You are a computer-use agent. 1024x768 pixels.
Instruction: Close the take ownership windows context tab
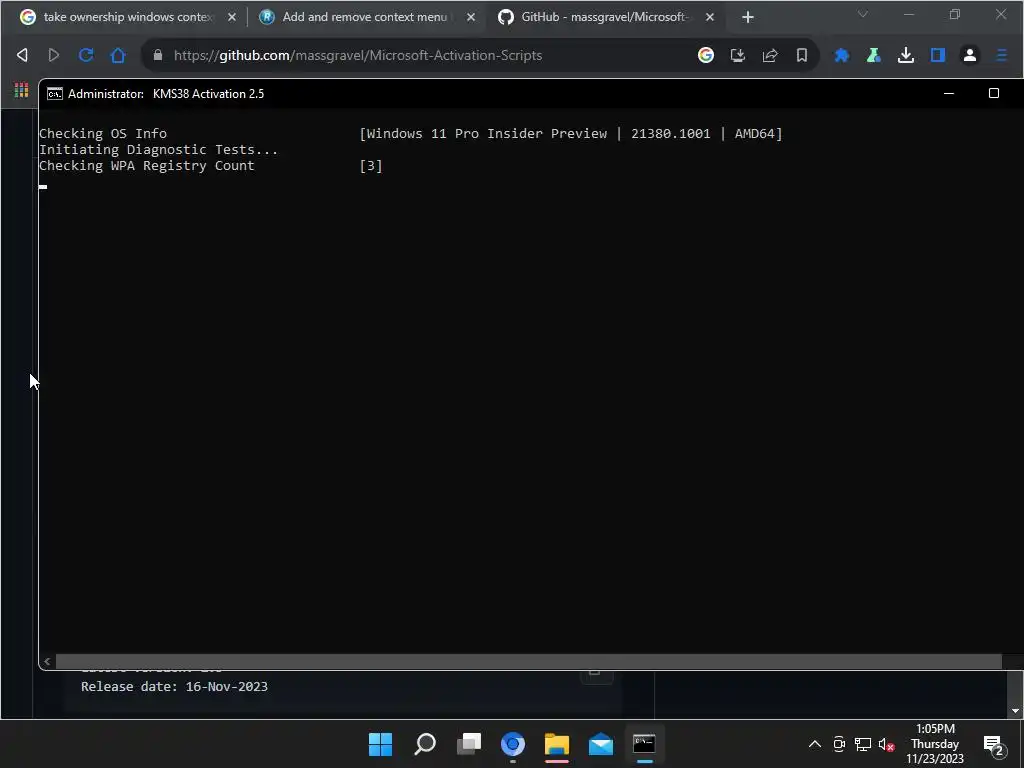pyautogui.click(x=232, y=17)
